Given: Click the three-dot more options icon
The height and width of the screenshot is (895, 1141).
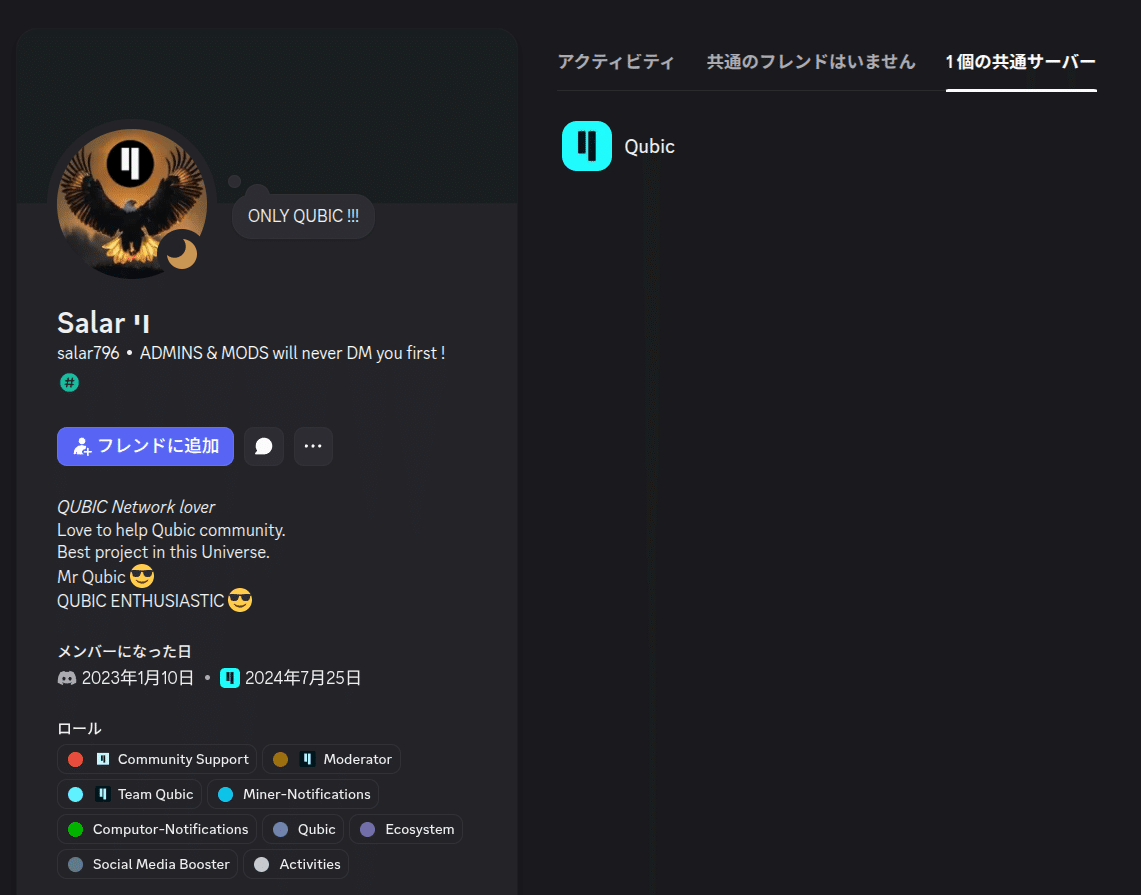Looking at the screenshot, I should point(313,446).
